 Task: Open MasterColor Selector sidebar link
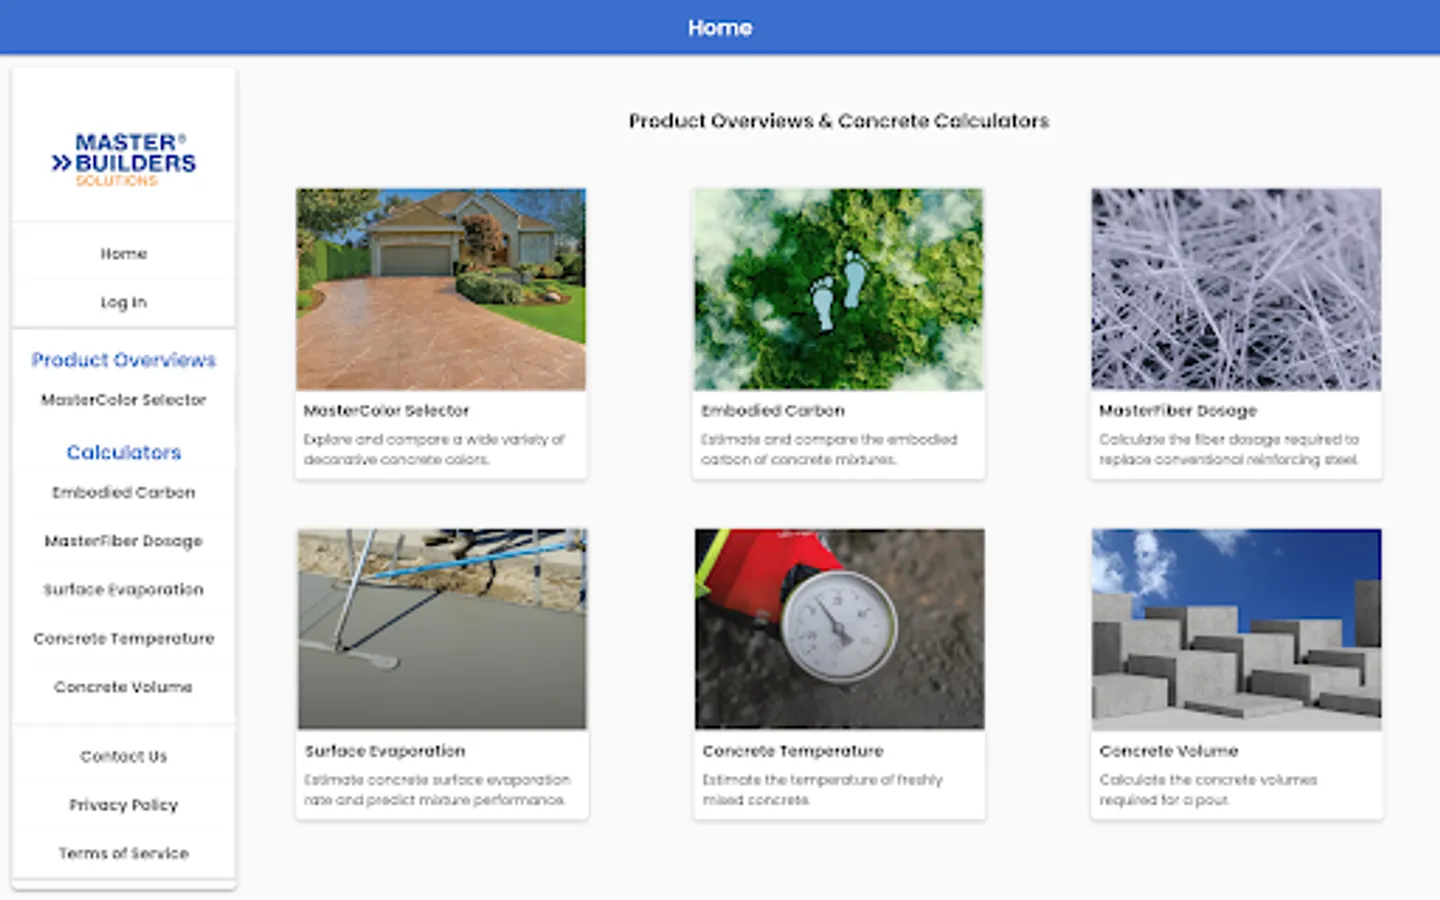coord(124,400)
